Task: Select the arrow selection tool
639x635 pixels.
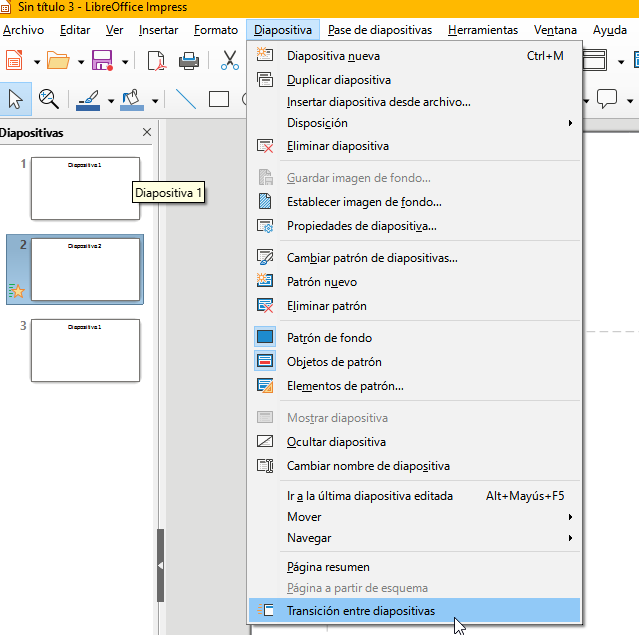Action: [x=15, y=99]
